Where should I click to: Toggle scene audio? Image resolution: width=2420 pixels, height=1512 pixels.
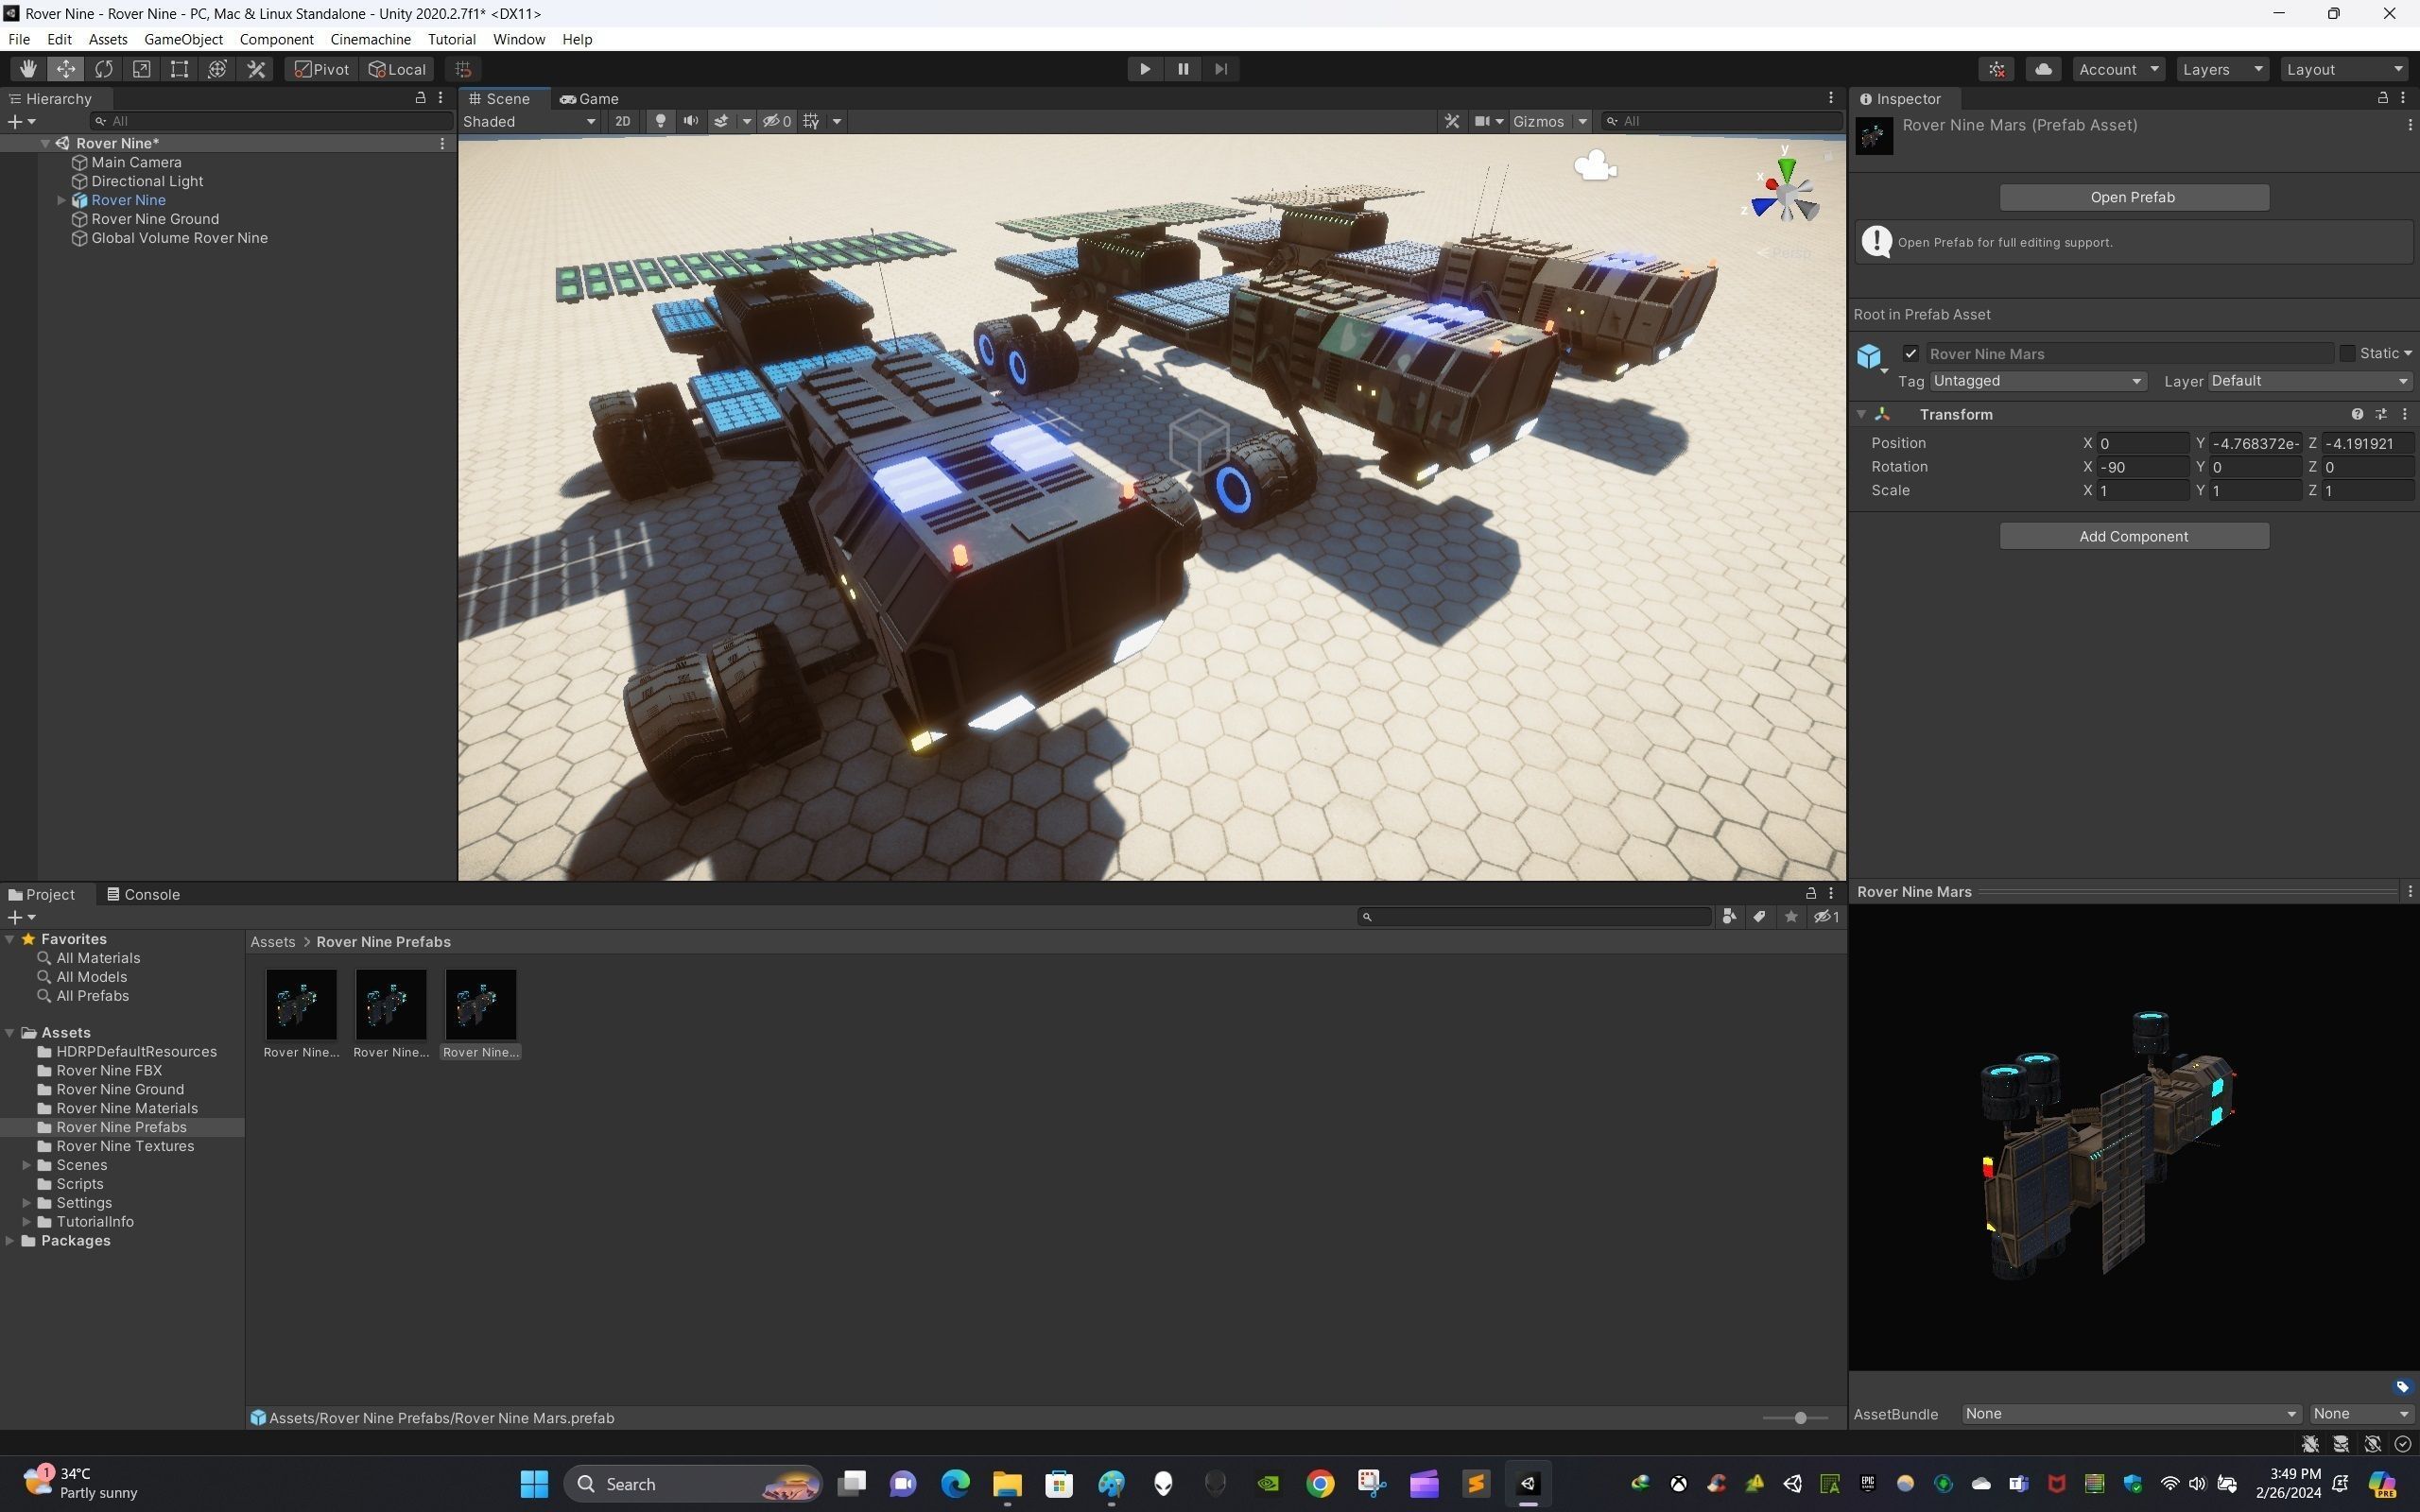[x=690, y=121]
